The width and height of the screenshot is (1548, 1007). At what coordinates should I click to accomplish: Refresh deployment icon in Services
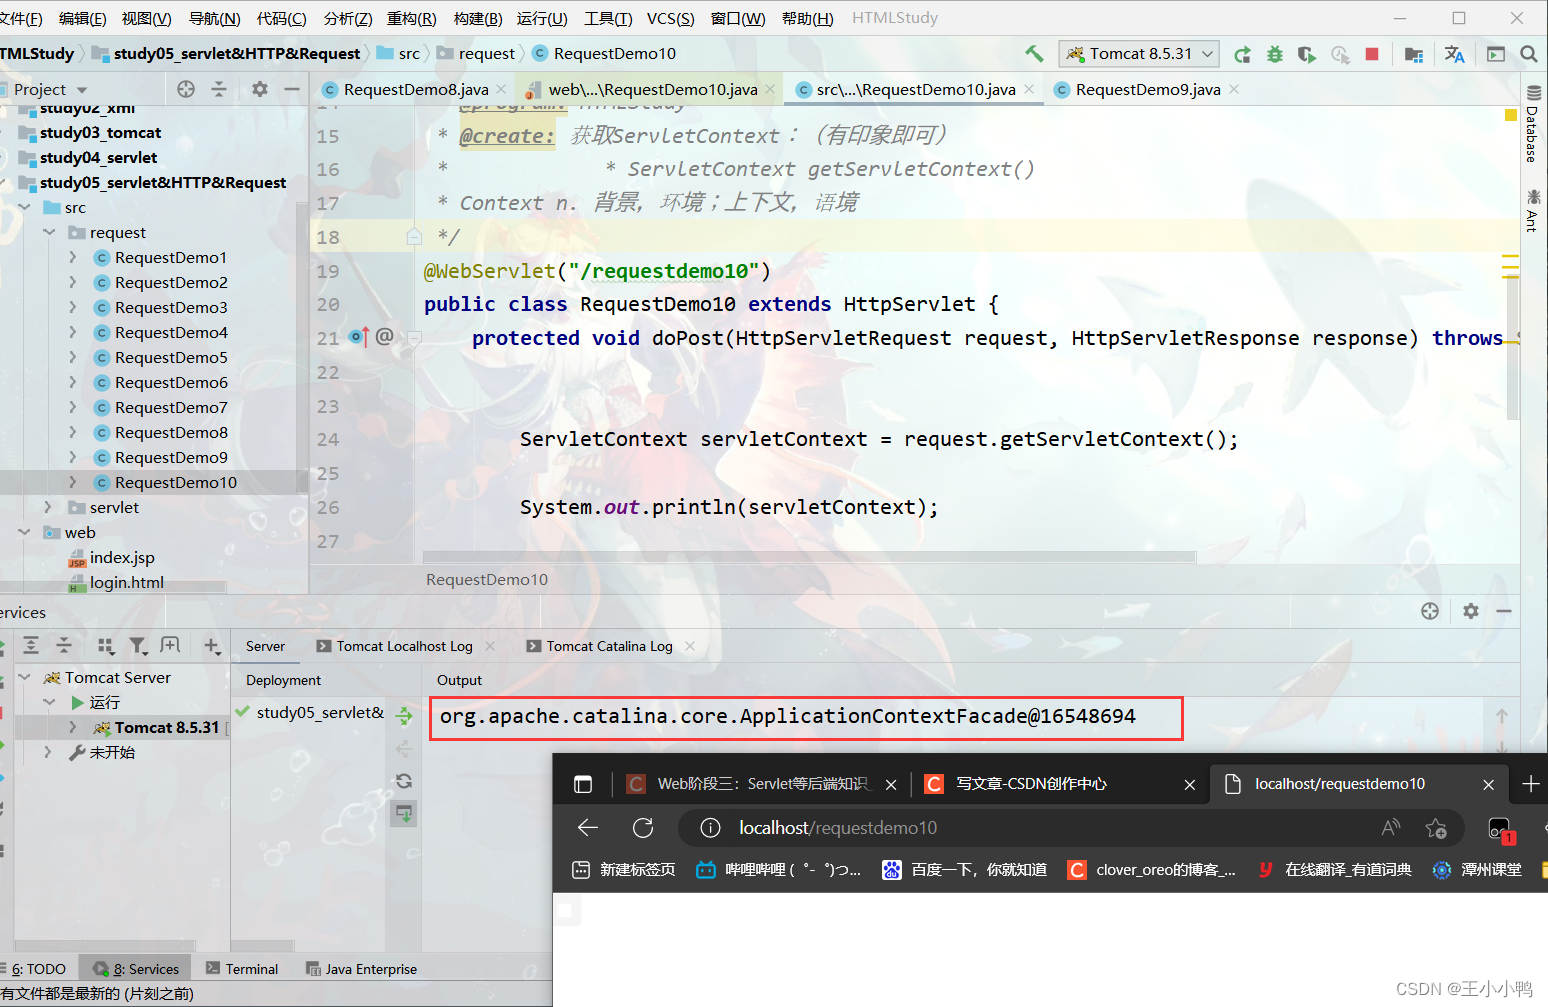tap(404, 781)
